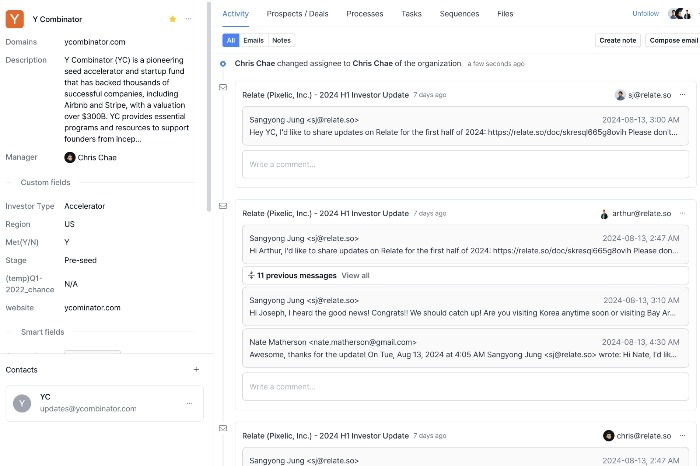
Task: Open options for arthur@relate.so email thread
Action: (683, 214)
